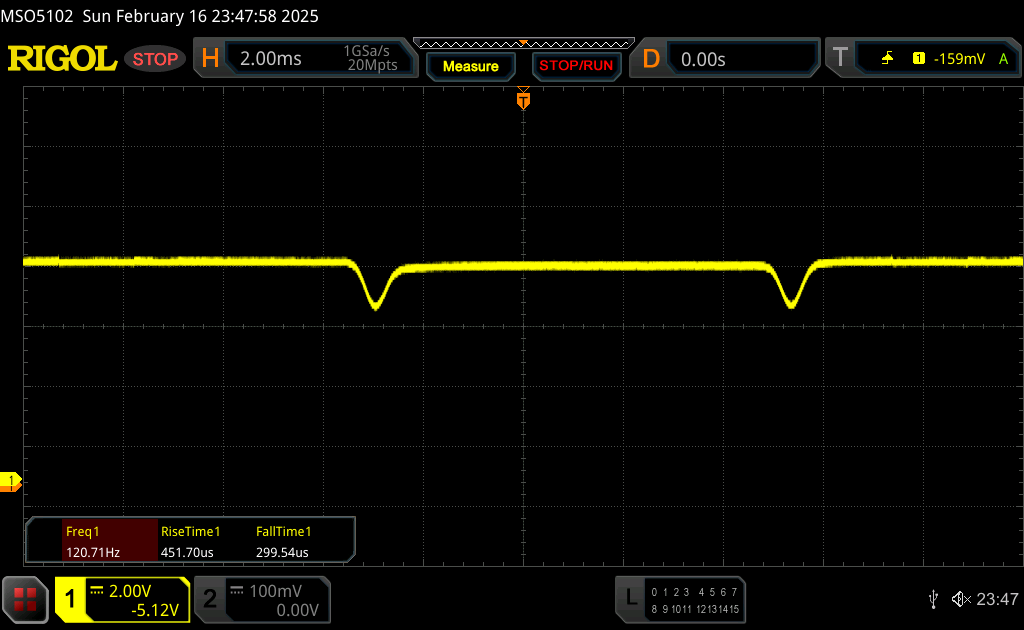Open the delay D settings
This screenshot has height=630, width=1024.
click(x=651, y=59)
